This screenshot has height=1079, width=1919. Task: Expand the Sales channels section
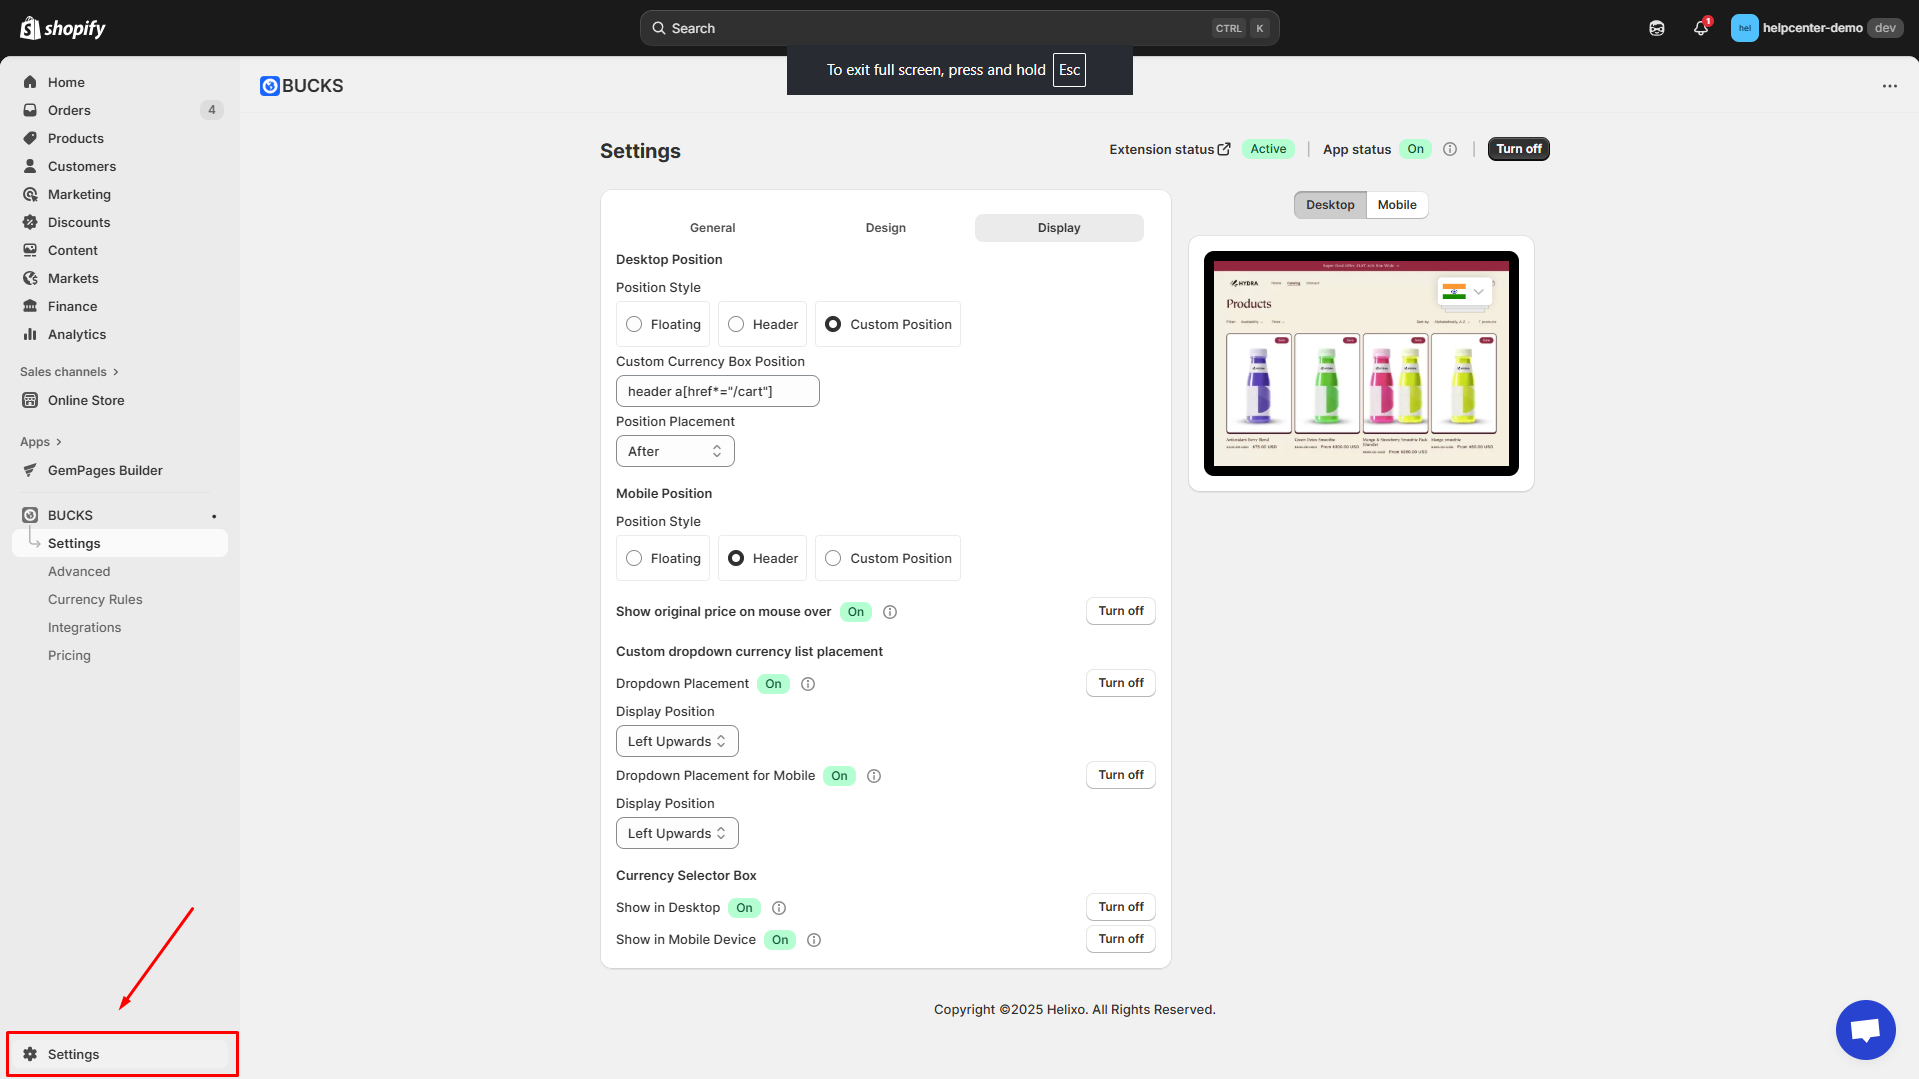click(x=69, y=372)
